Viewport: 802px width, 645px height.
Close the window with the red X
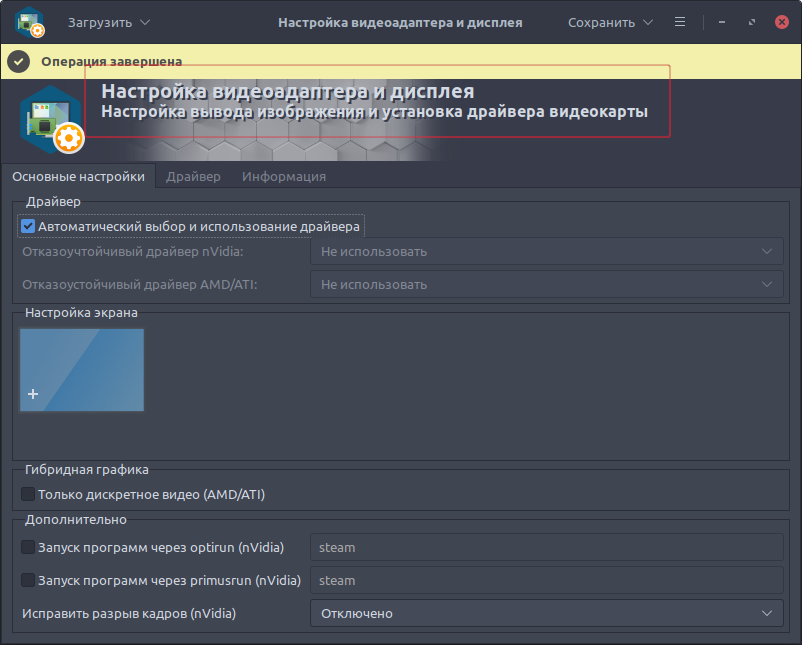(x=782, y=22)
